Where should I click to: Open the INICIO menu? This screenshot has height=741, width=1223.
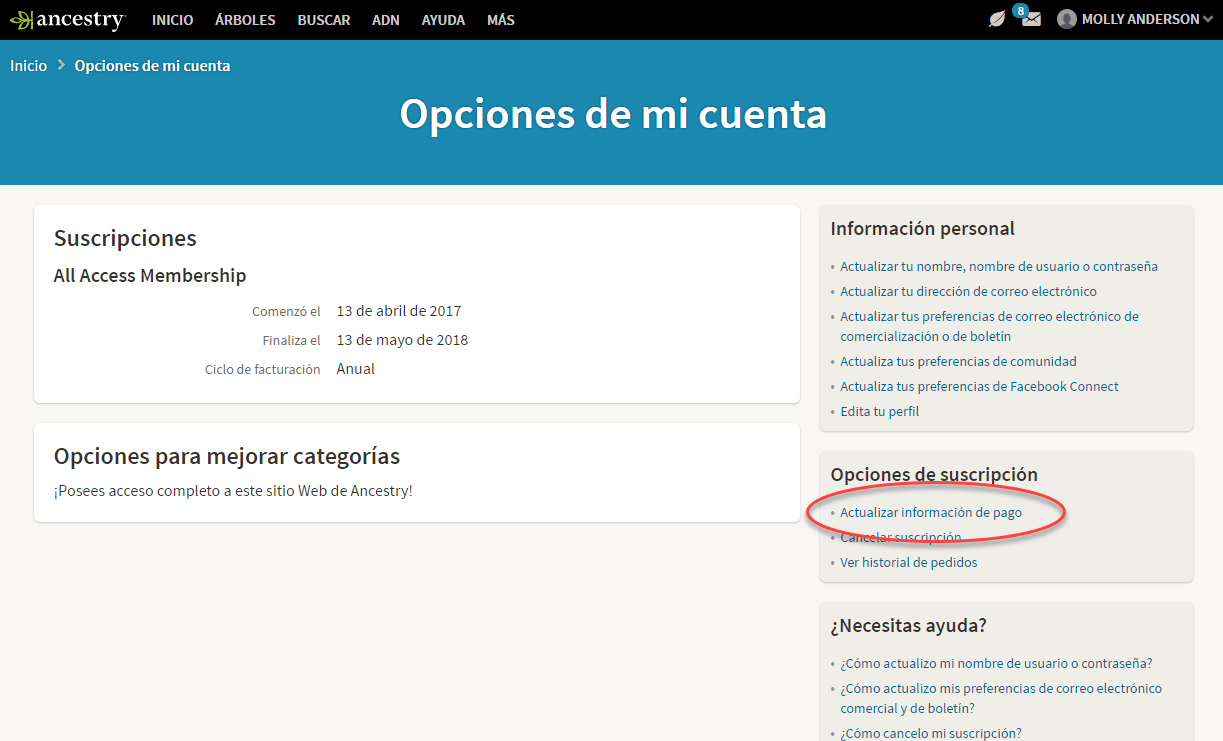173,20
